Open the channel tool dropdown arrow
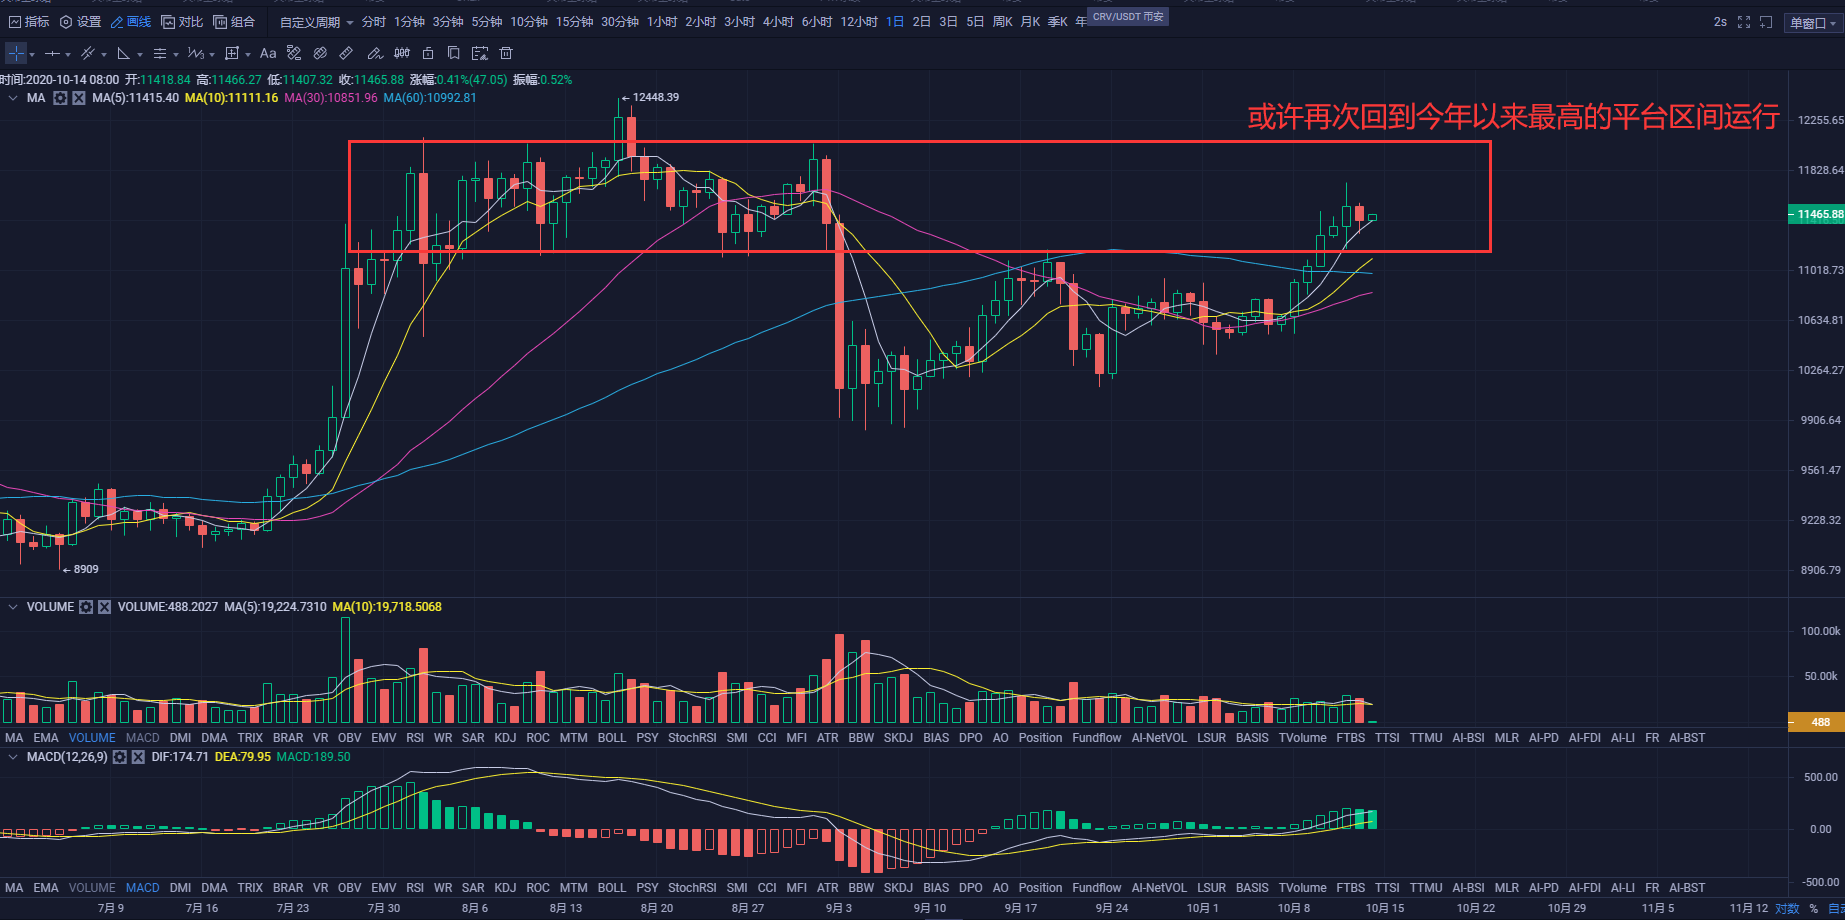 tap(104, 55)
